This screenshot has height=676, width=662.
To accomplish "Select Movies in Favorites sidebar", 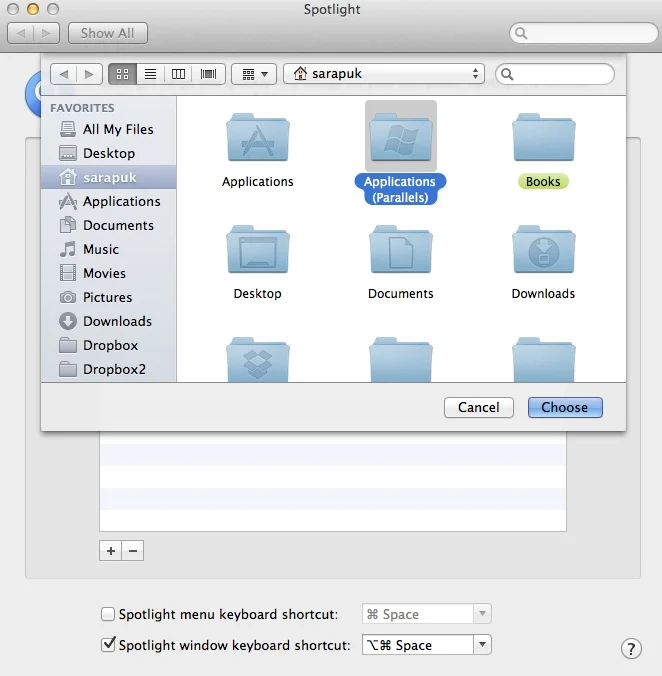I will click(x=109, y=273).
